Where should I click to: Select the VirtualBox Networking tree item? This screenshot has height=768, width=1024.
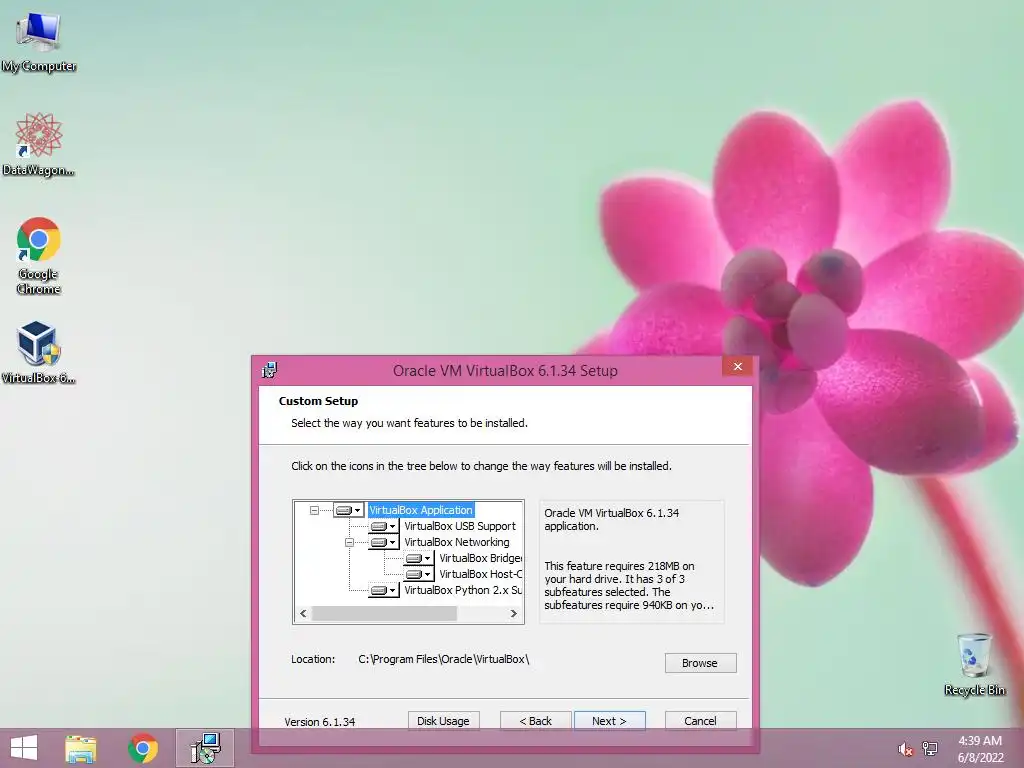pyautogui.click(x=456, y=542)
